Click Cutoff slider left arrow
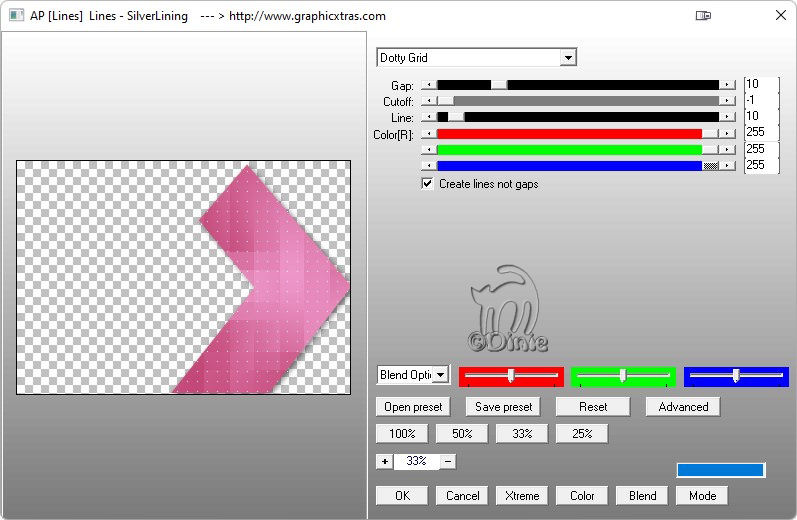This screenshot has height=520, width=797. 428,101
